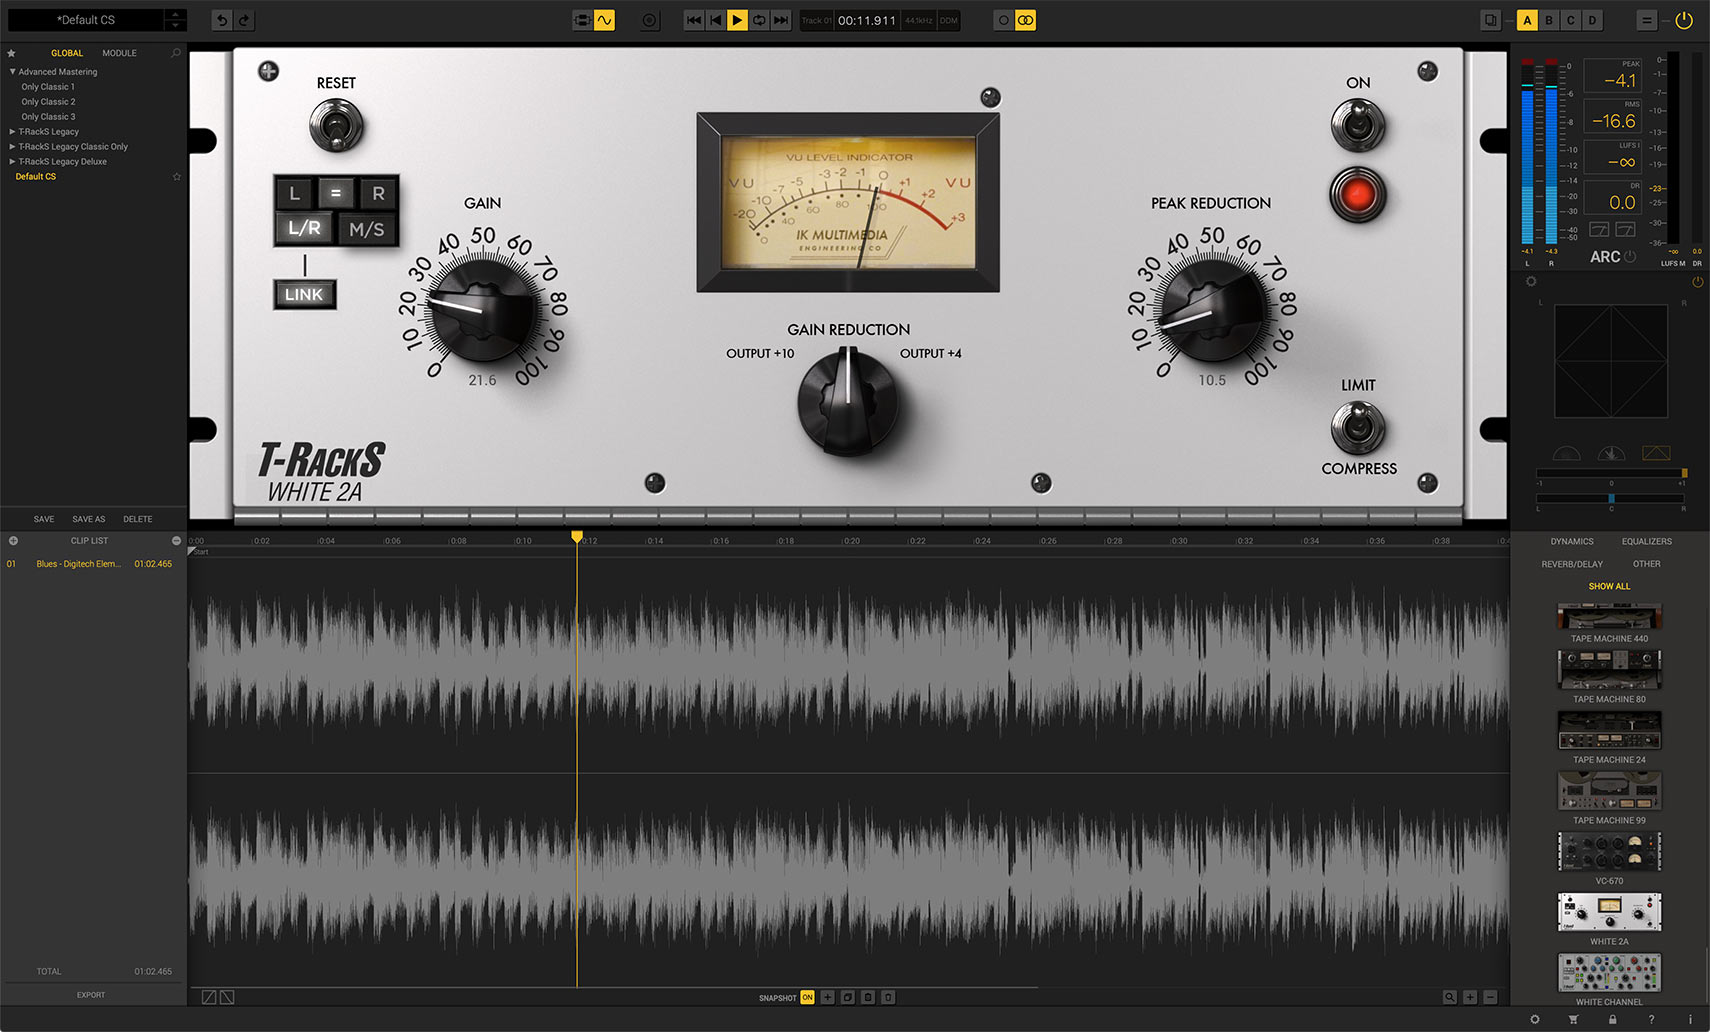The height and width of the screenshot is (1032, 1710).
Task: Select comparison slot A
Action: pos(1527,20)
